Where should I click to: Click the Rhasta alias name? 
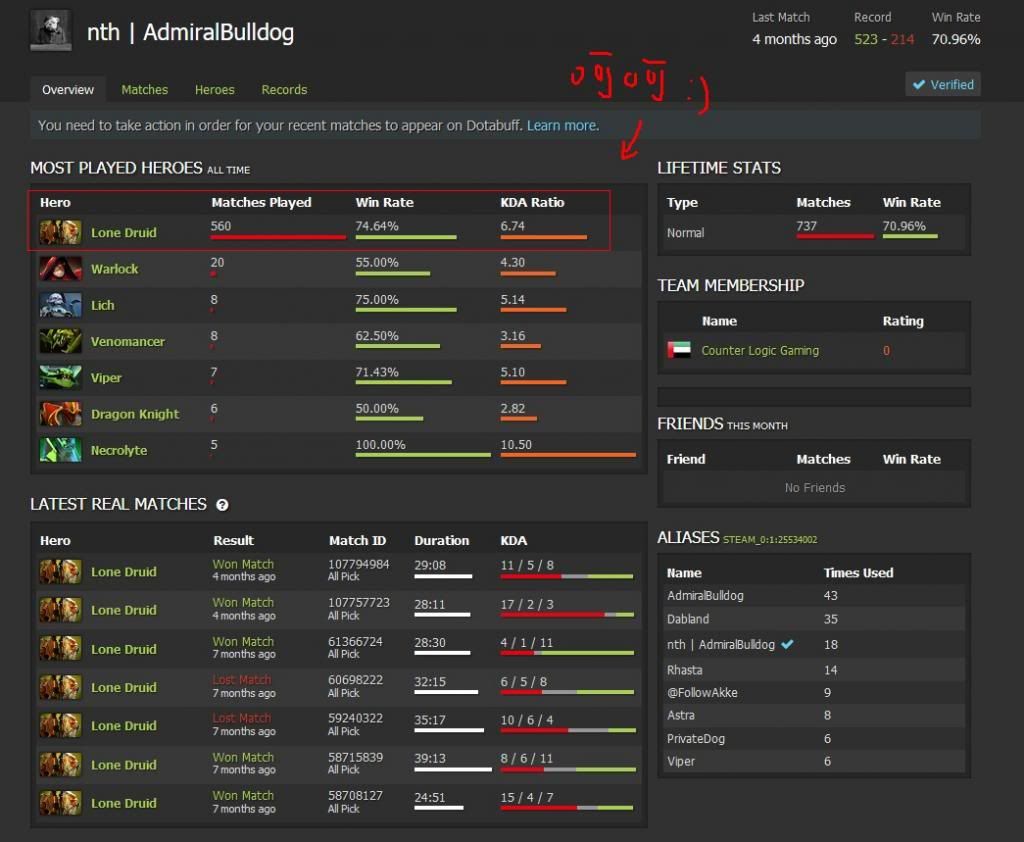(684, 670)
